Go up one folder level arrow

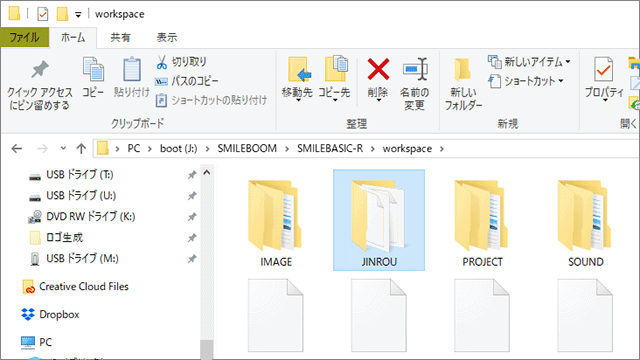pyautogui.click(x=81, y=149)
